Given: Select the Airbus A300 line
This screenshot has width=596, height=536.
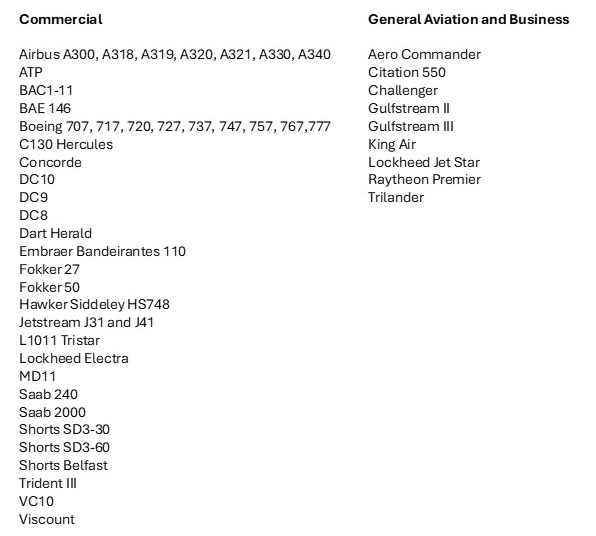Looking at the screenshot, I should (175, 55).
